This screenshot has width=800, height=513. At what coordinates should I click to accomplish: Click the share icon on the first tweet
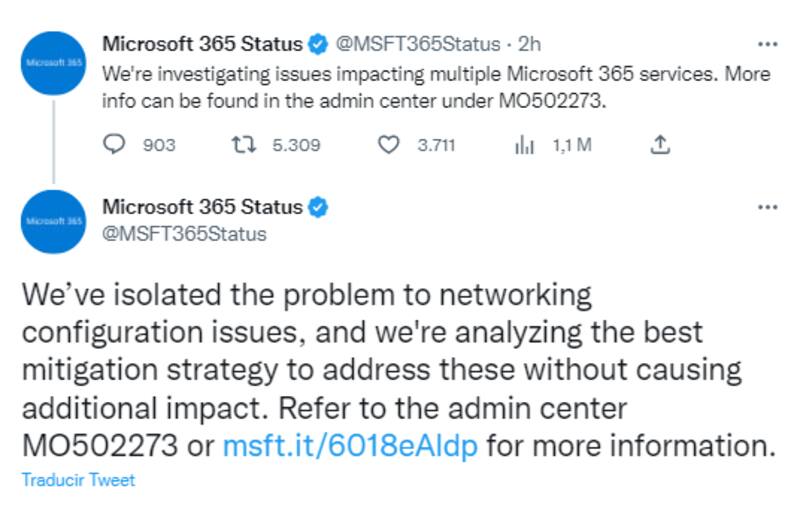point(659,145)
